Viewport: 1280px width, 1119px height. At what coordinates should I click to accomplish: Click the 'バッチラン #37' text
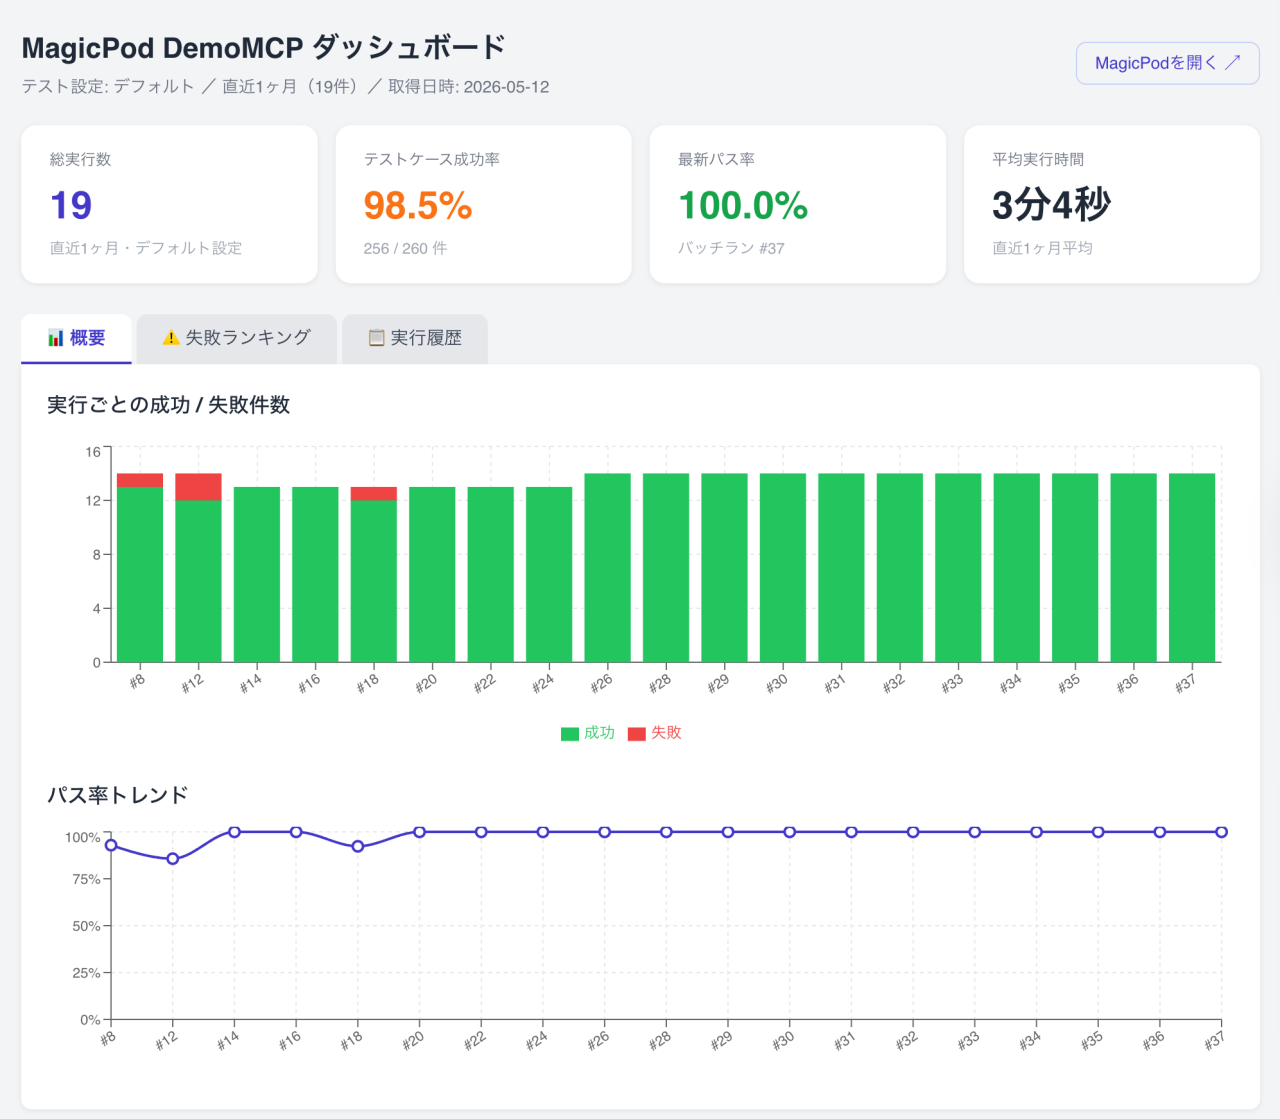coord(731,248)
